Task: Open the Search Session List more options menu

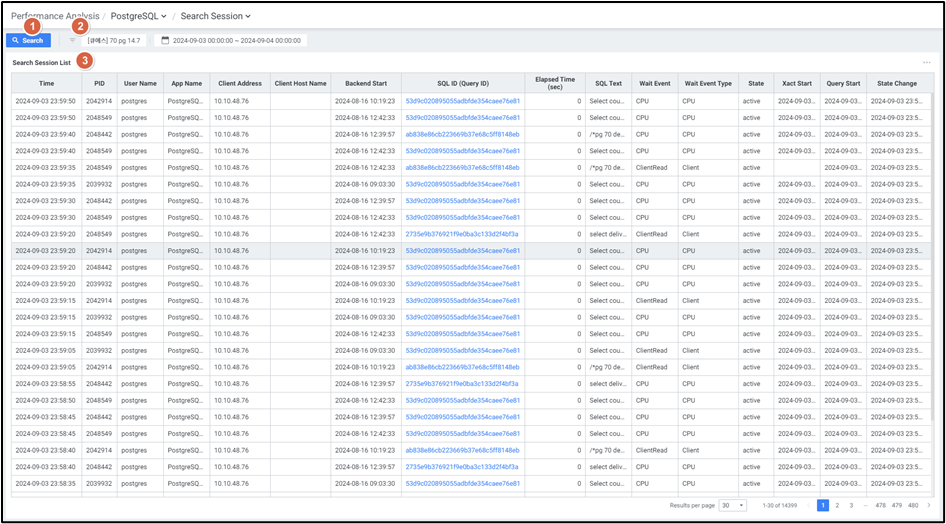Action: 926,63
